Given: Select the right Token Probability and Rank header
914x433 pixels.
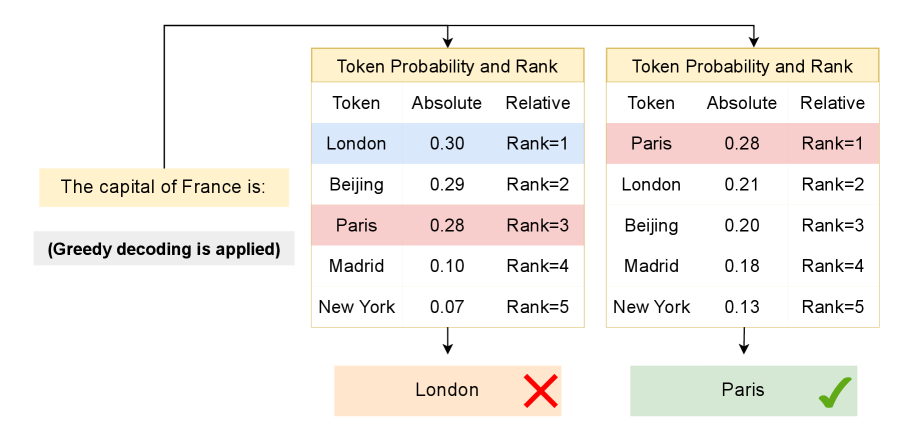Looking at the screenshot, I should coord(743,66).
